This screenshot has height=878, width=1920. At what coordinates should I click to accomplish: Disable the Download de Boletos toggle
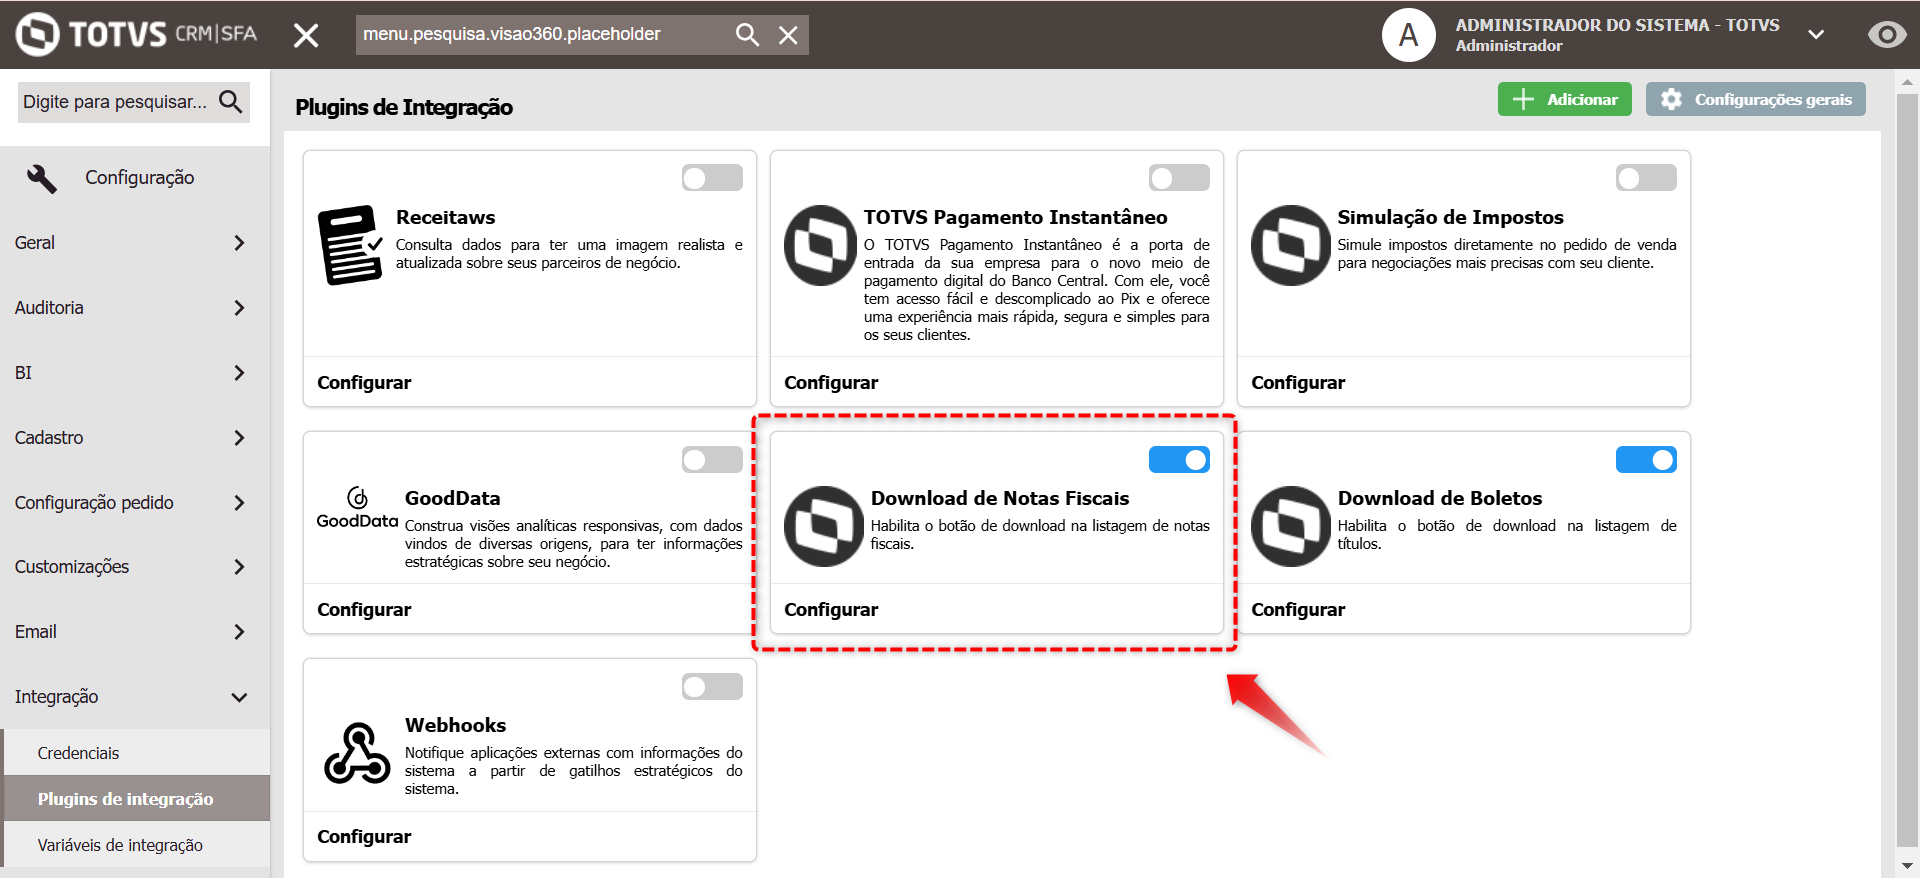coord(1646,459)
